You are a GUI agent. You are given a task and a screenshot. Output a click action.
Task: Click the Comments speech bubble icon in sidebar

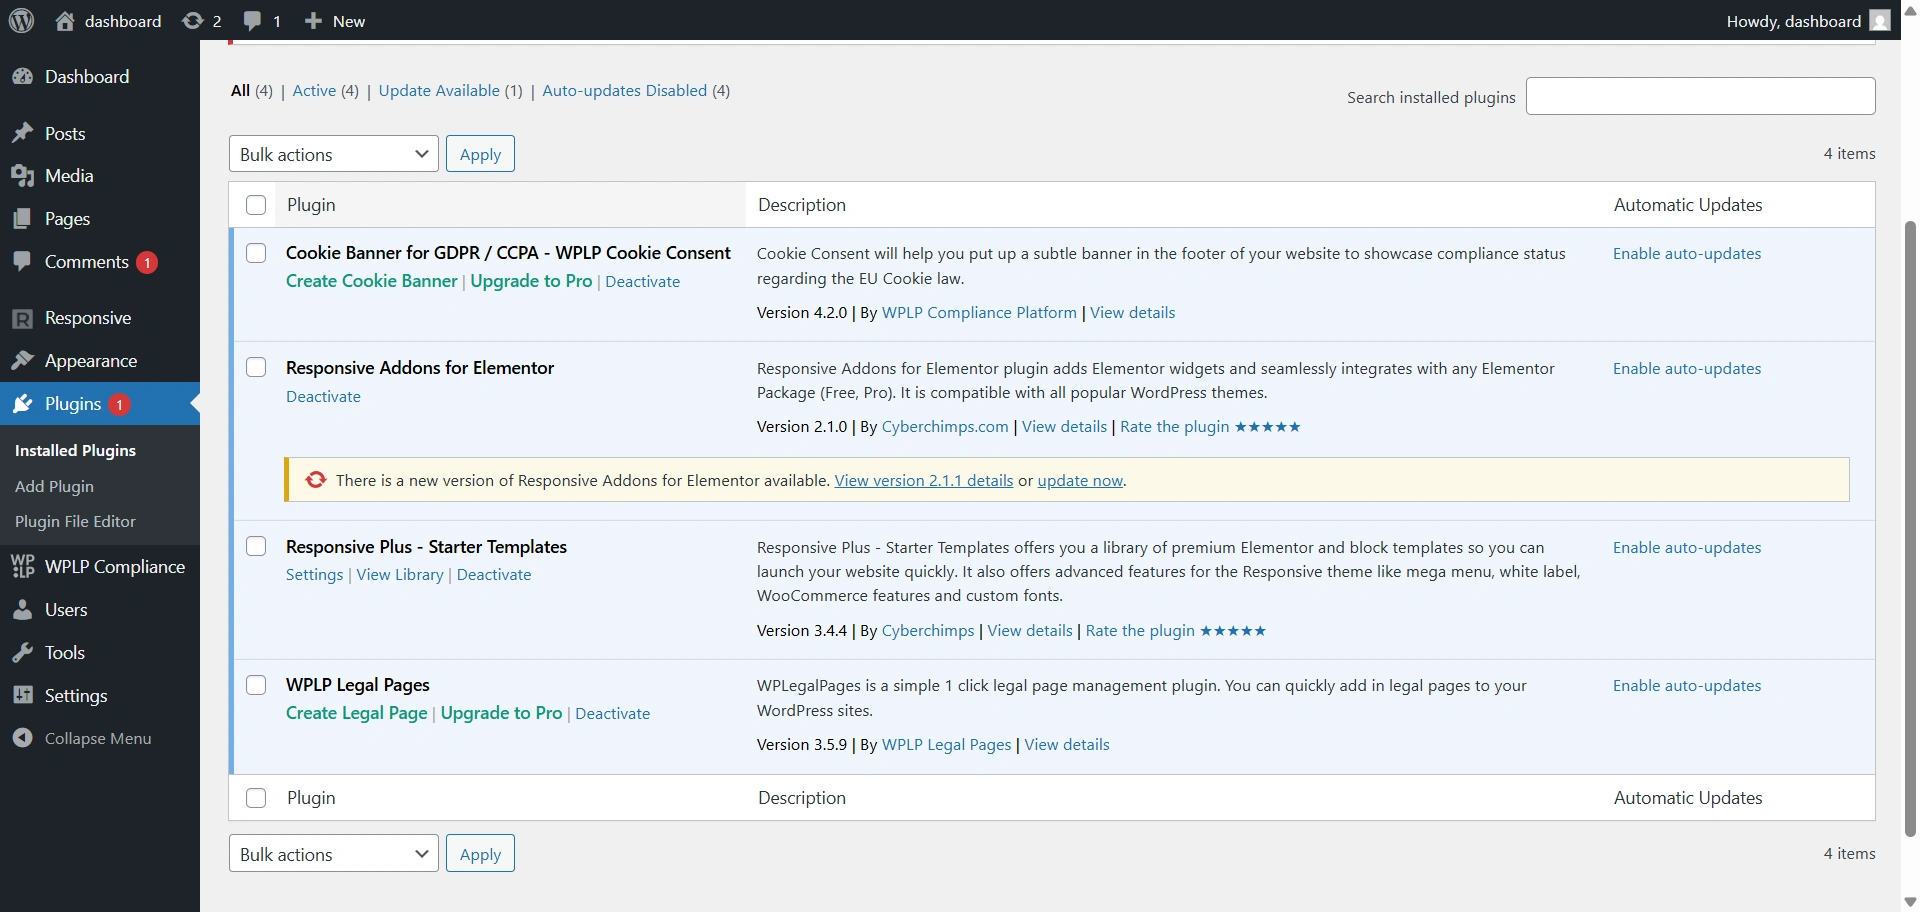click(x=23, y=262)
